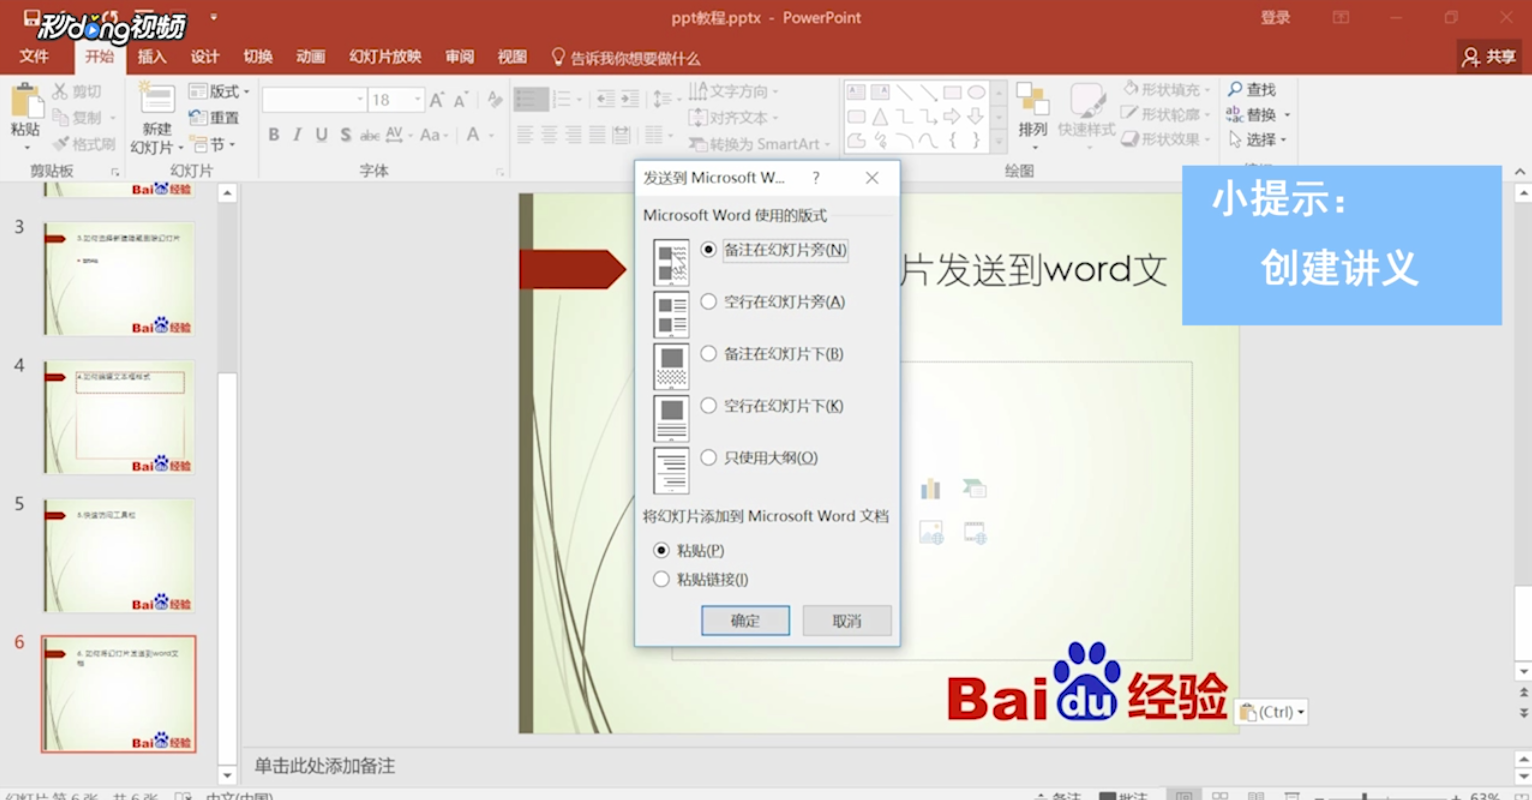Click the Paste clipboard icon

(26, 101)
